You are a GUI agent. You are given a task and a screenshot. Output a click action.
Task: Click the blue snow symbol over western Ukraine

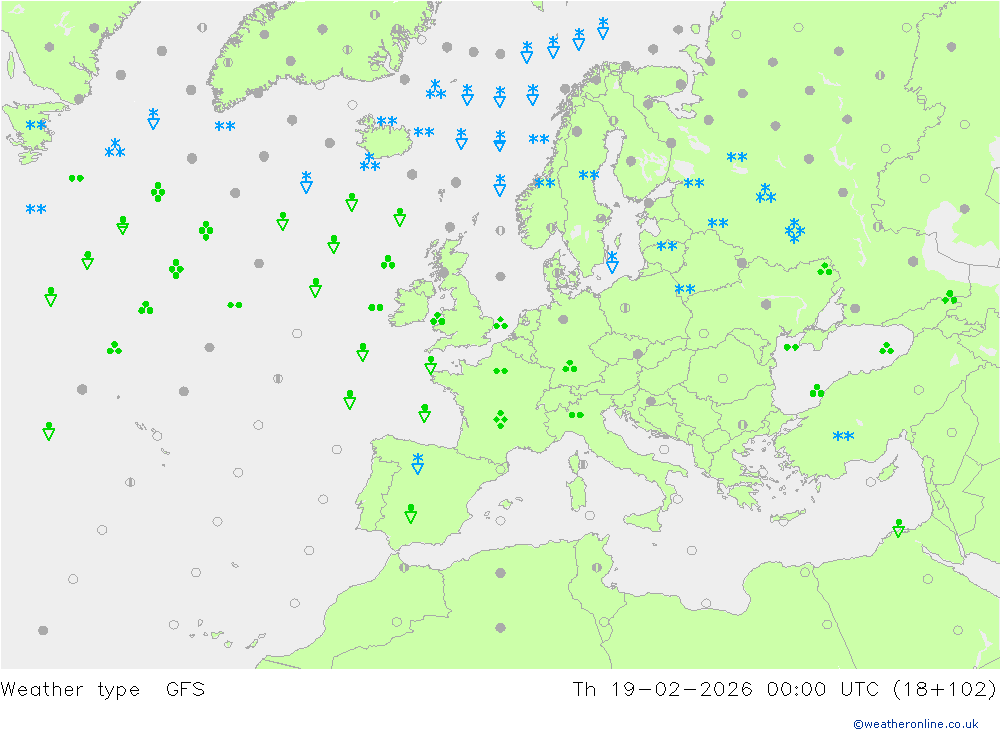[684, 290]
